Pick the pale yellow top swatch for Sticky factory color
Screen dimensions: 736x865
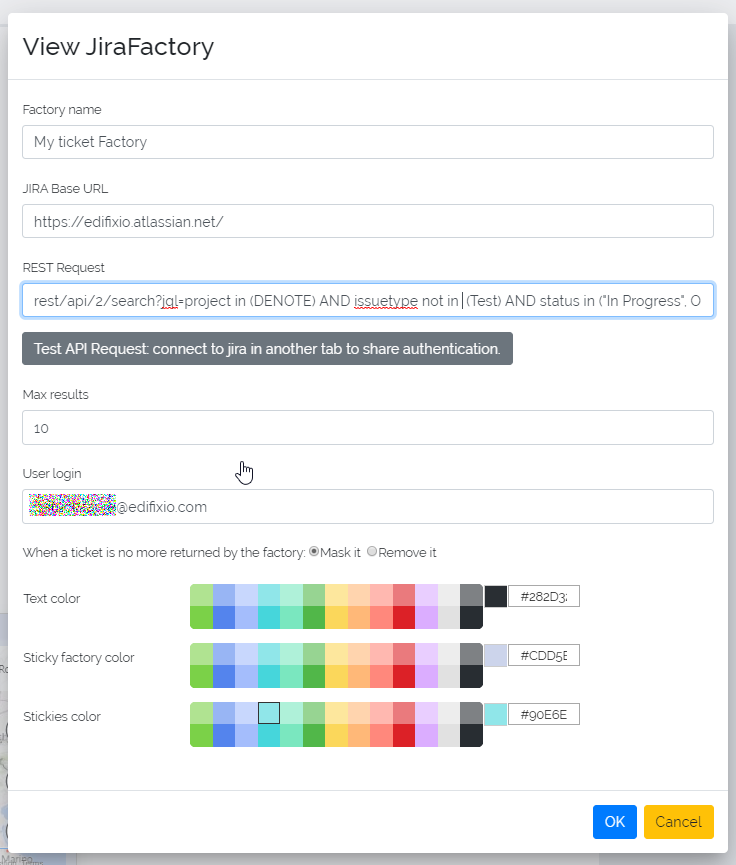337,655
